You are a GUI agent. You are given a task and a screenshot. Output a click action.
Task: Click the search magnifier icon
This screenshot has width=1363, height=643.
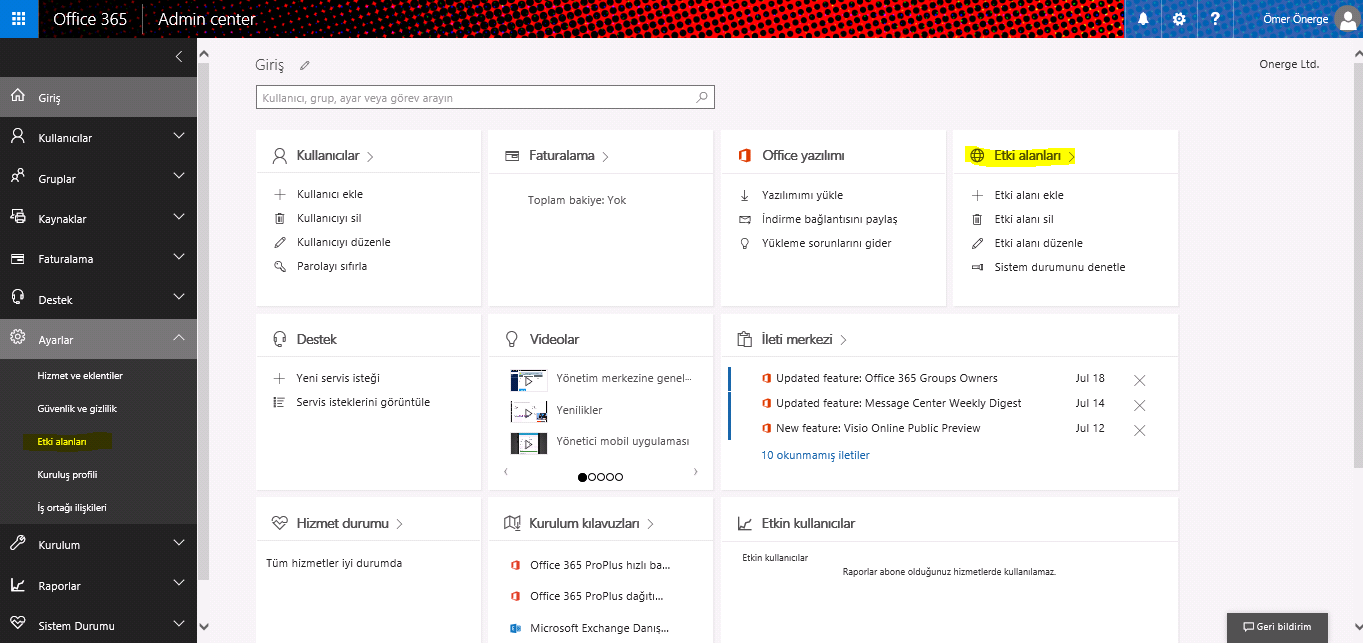click(x=702, y=98)
